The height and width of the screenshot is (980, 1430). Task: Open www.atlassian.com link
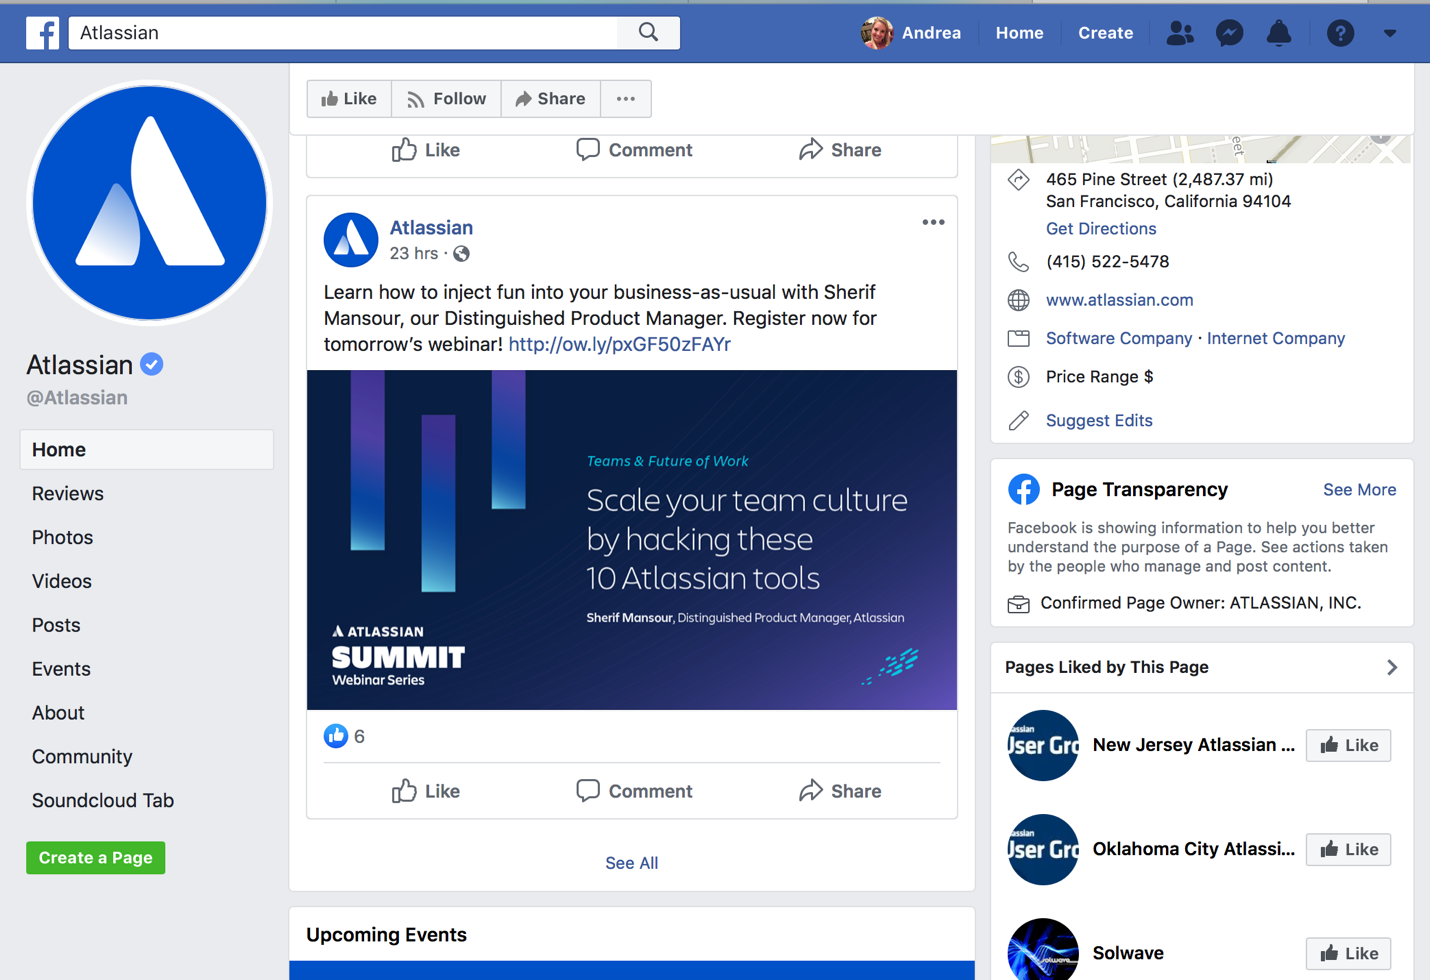pos(1119,300)
